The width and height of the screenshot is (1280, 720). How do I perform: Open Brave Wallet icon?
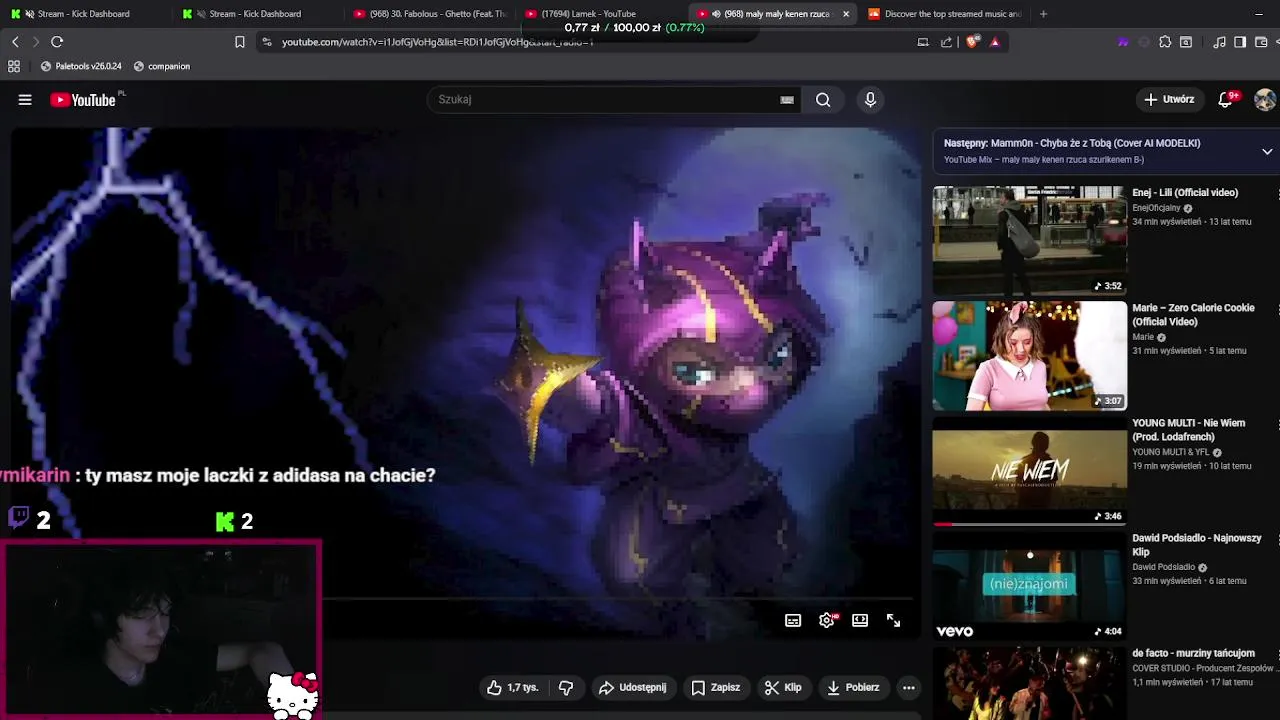(x=1261, y=42)
